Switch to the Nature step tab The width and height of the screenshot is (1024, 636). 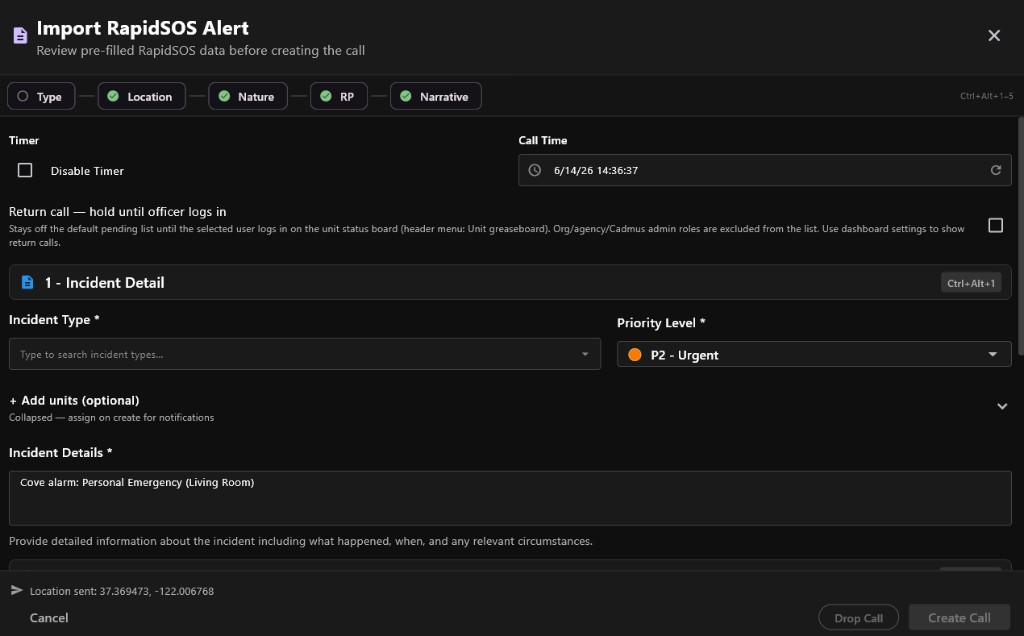pos(248,96)
